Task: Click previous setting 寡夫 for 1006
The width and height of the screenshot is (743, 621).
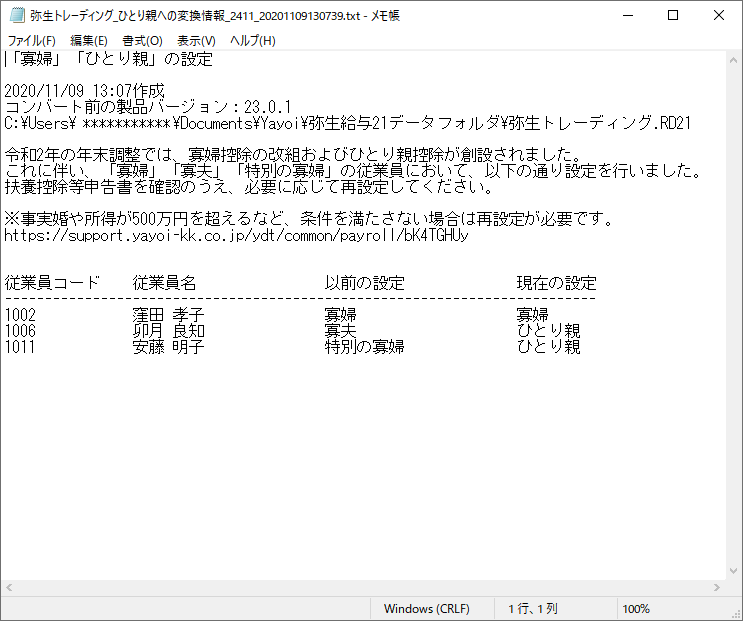Action: coord(340,331)
